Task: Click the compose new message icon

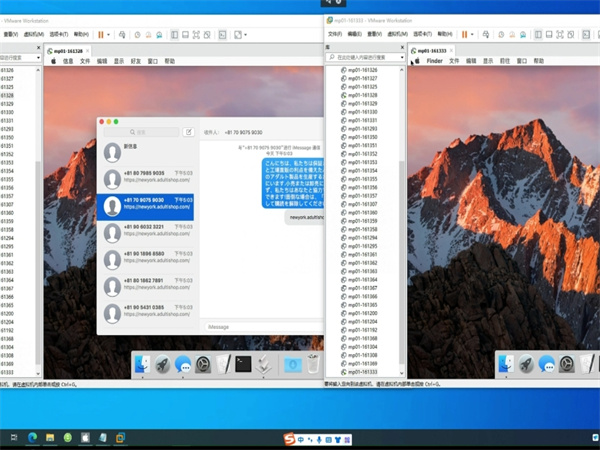Action: pyautogui.click(x=188, y=131)
